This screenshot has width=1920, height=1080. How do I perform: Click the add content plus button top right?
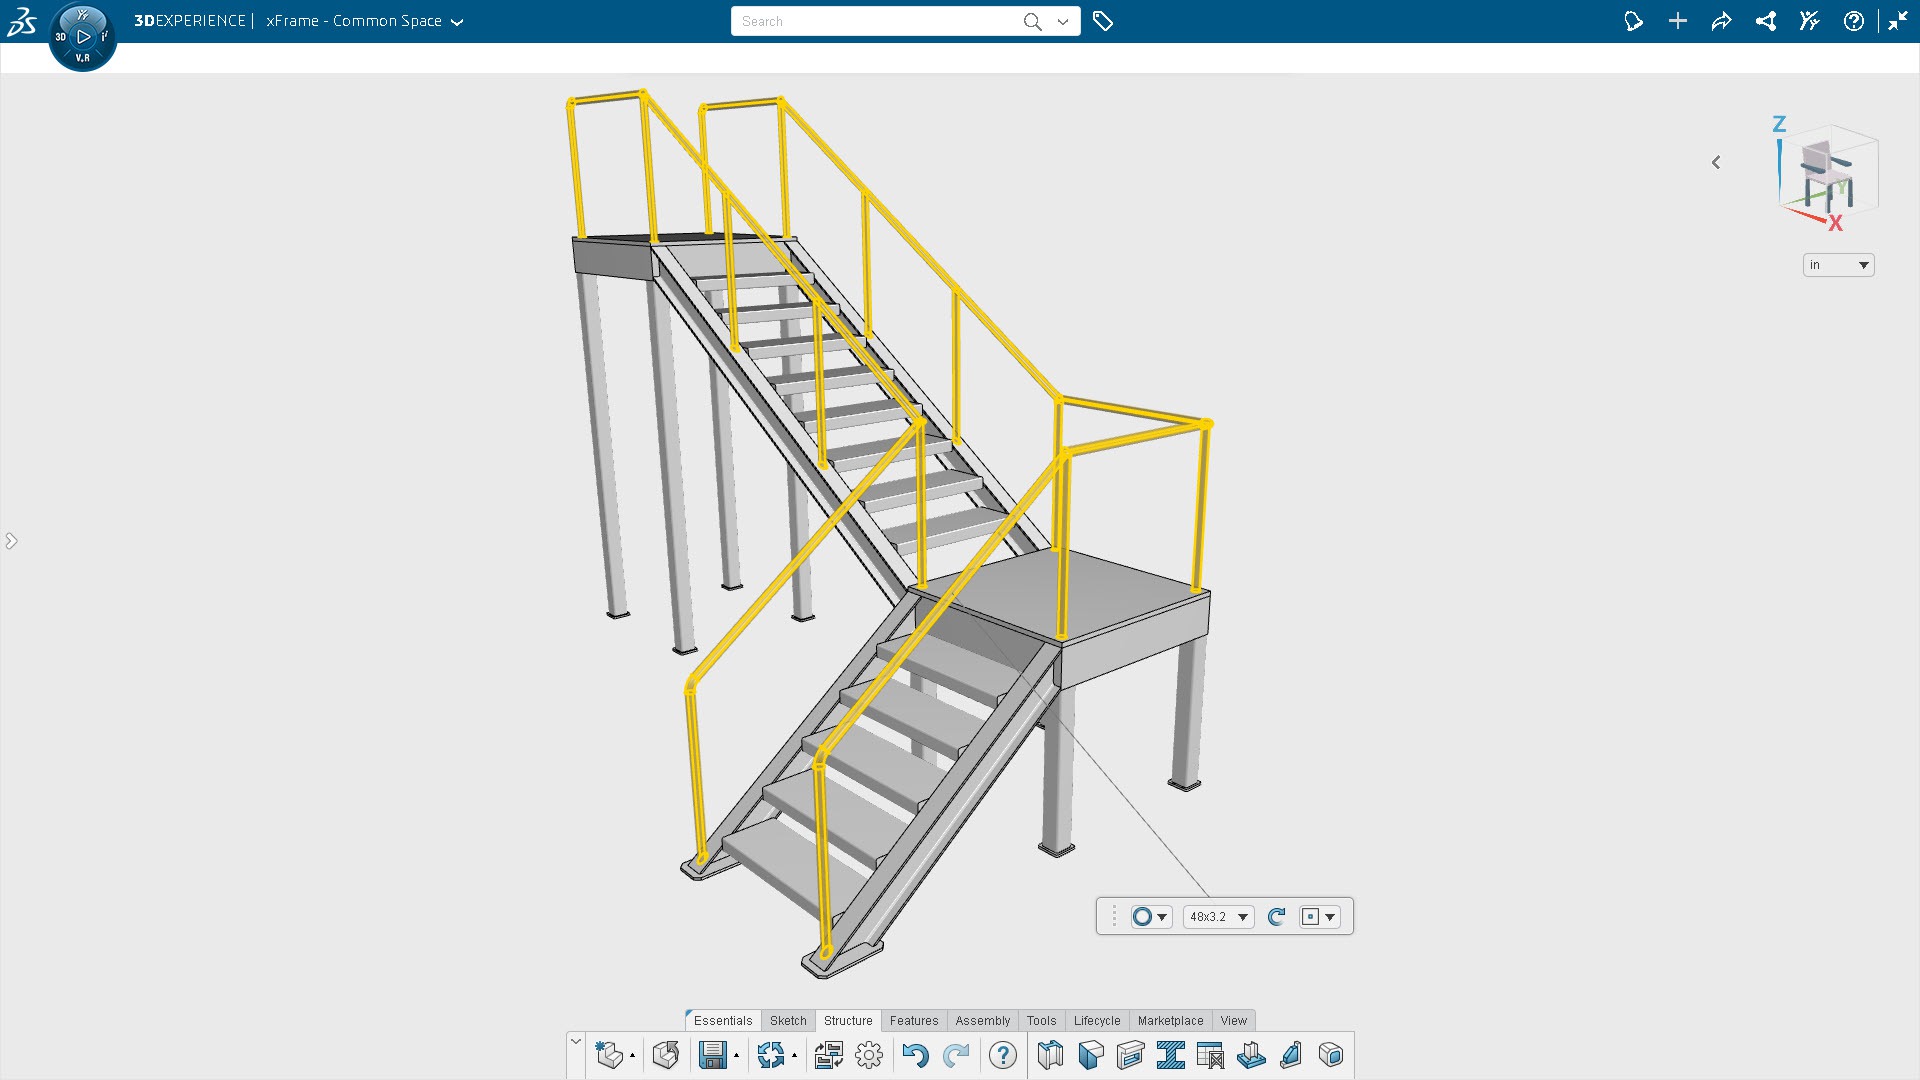coord(1678,20)
